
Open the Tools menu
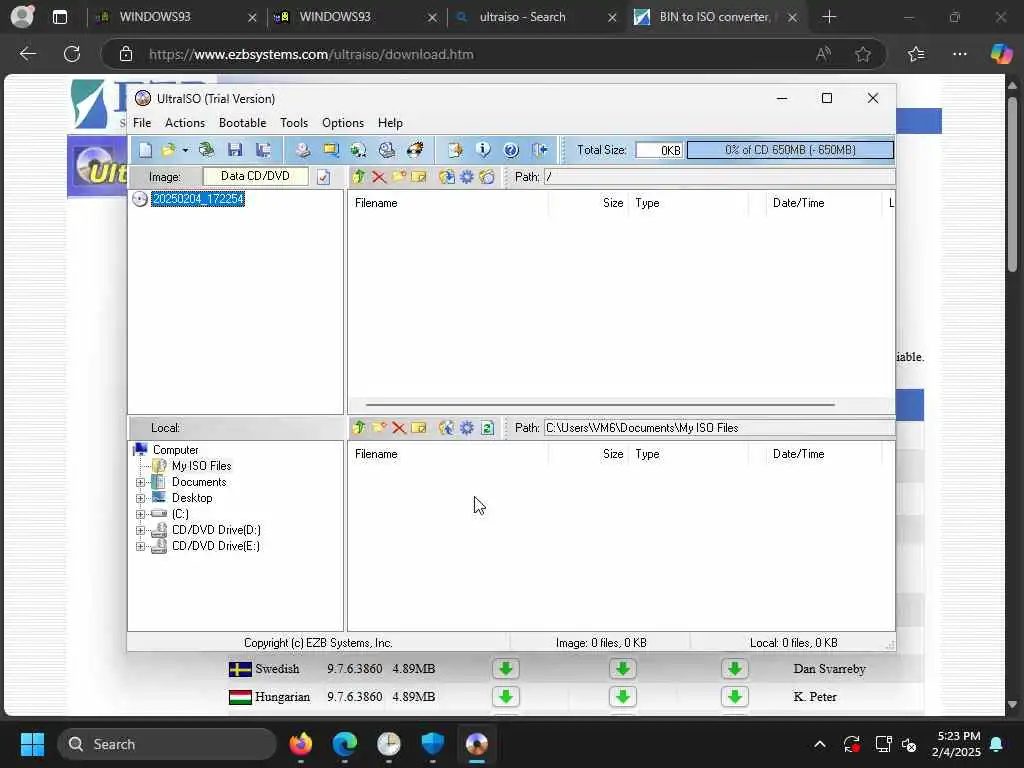pos(294,123)
